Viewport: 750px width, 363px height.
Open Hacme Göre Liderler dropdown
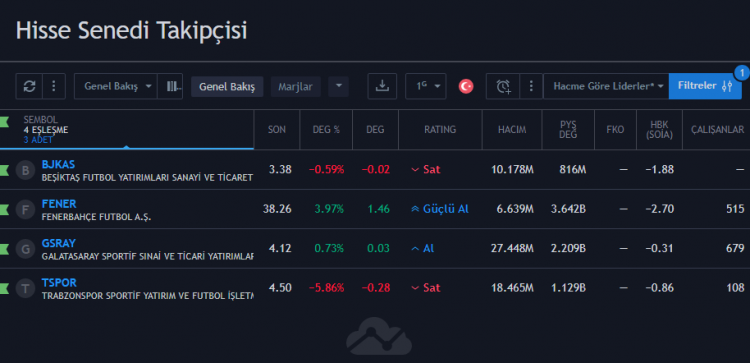point(606,86)
